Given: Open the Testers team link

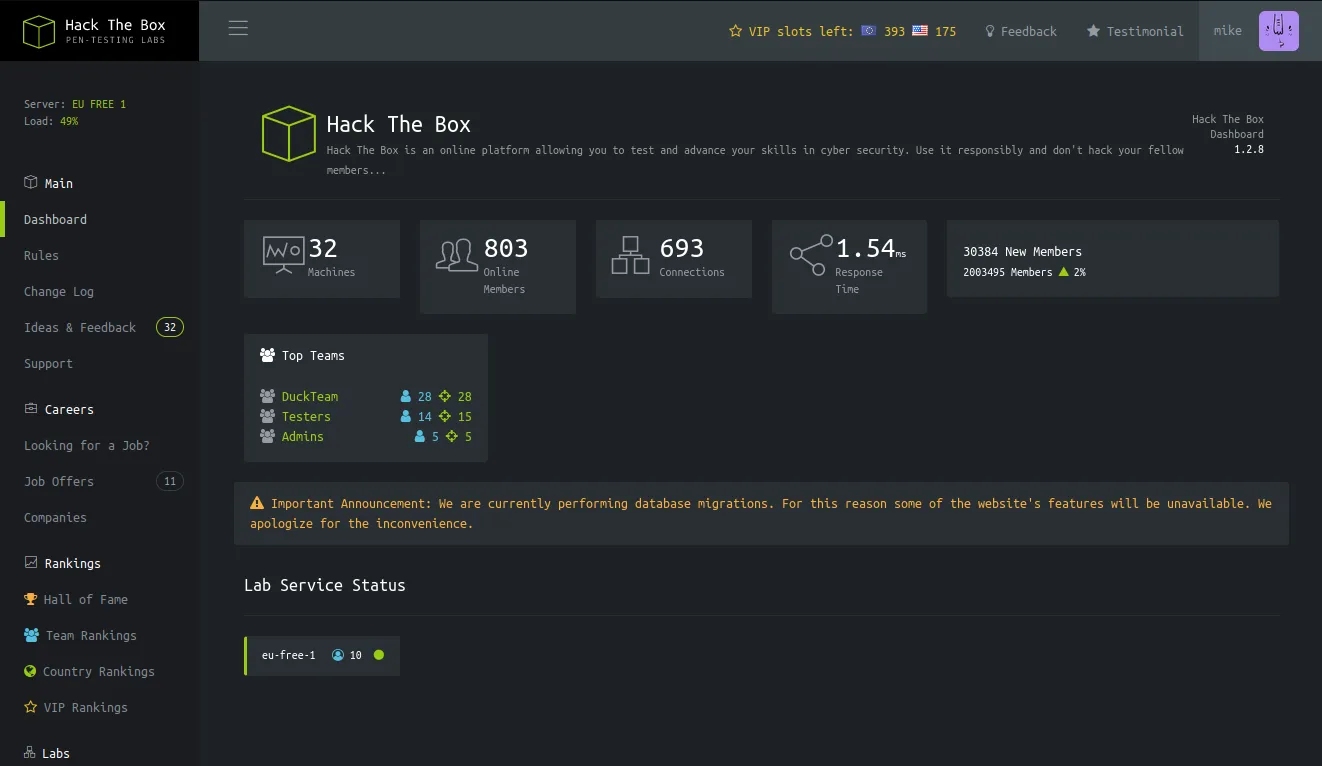Looking at the screenshot, I should pyautogui.click(x=306, y=417).
